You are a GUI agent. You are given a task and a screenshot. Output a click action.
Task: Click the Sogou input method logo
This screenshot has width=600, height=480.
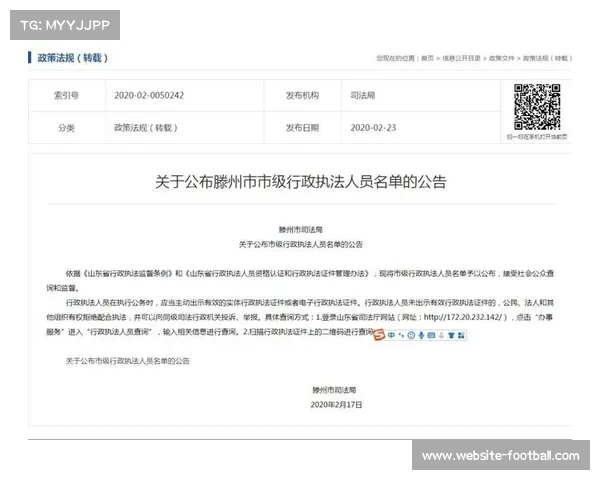(x=379, y=335)
